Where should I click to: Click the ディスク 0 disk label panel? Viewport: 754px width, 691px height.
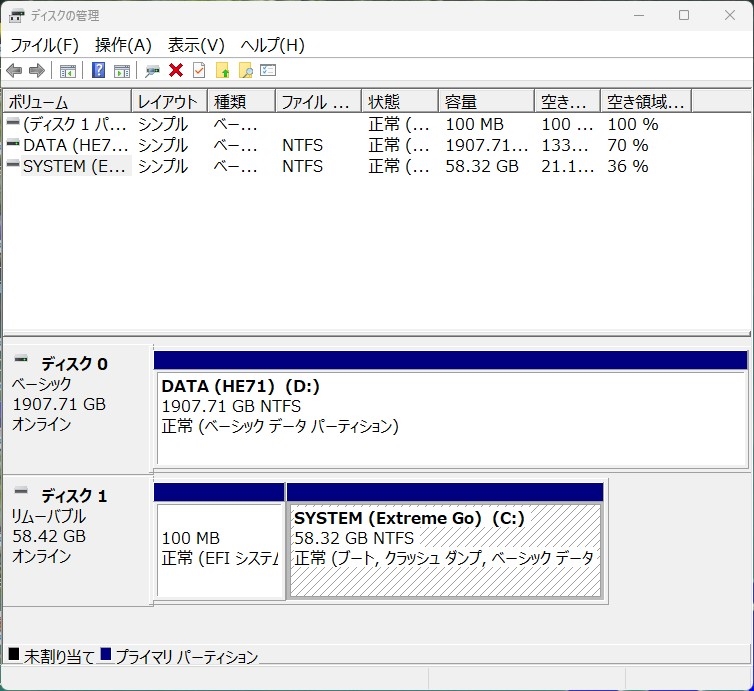click(77, 408)
